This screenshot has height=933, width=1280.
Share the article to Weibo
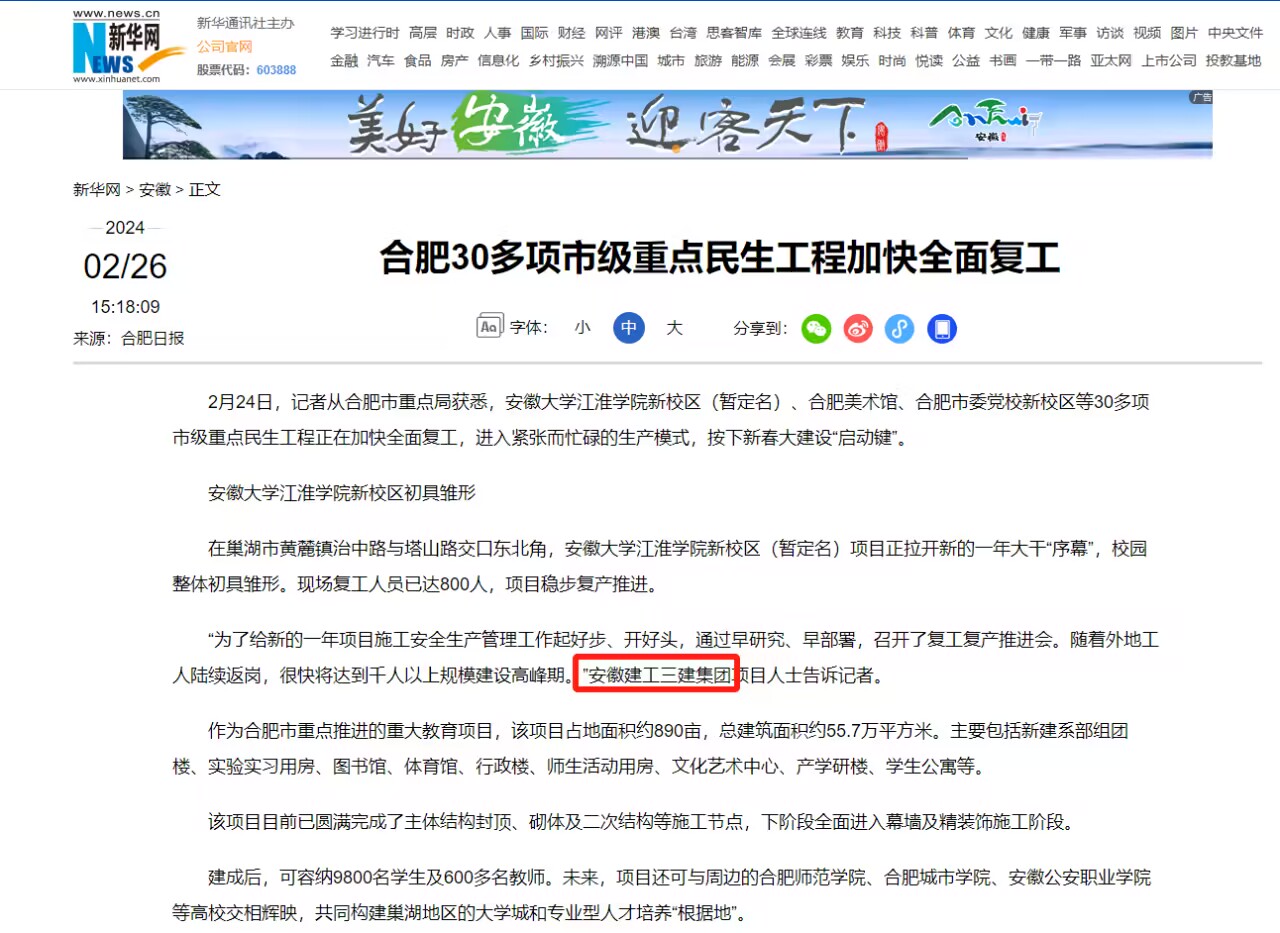pos(857,329)
